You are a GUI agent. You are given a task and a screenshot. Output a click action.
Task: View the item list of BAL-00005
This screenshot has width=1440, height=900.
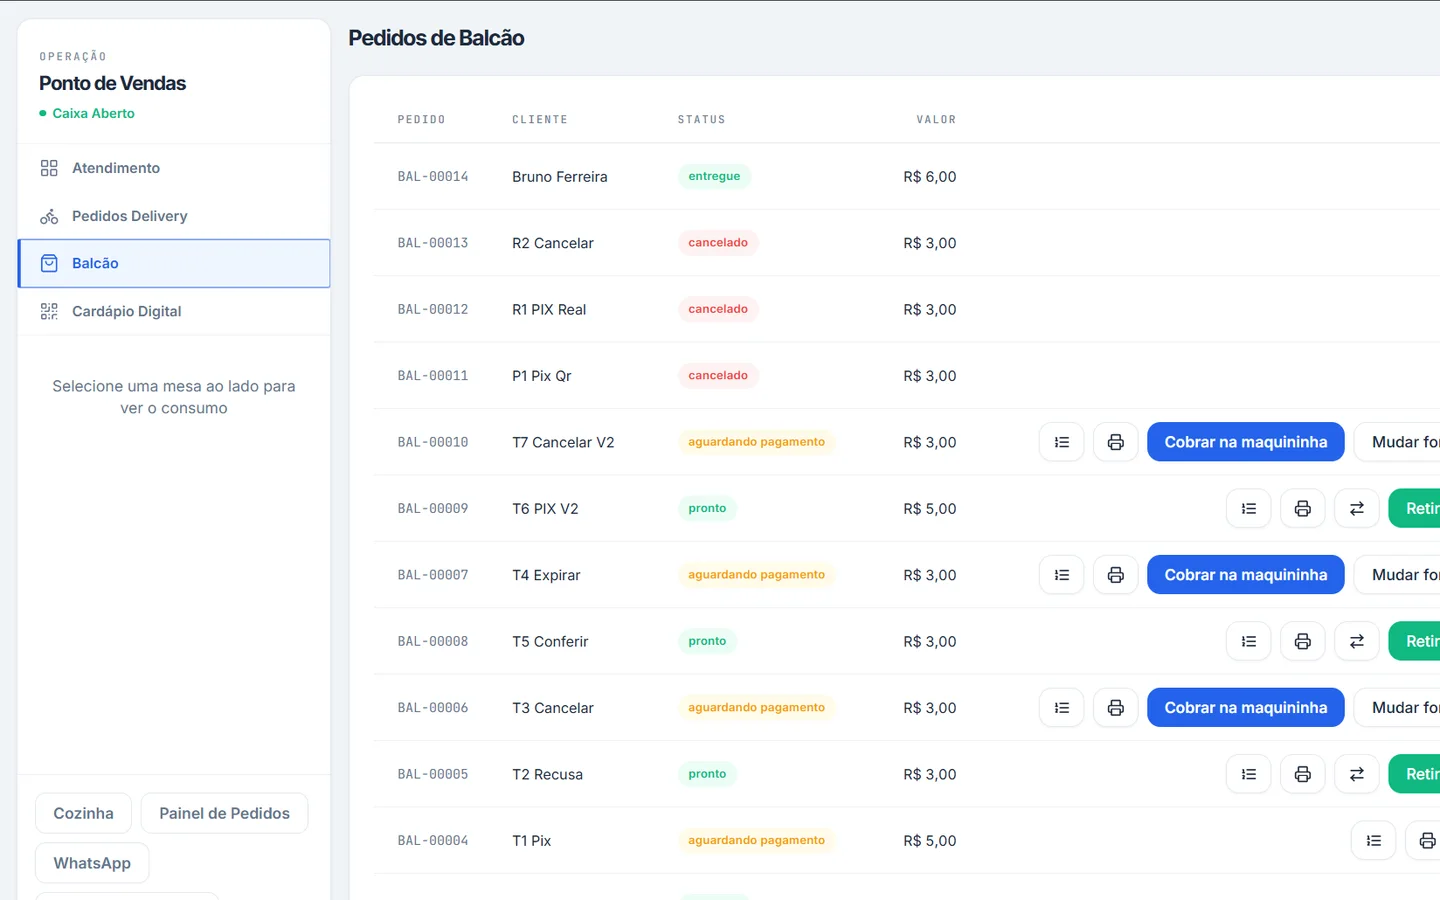click(x=1249, y=774)
